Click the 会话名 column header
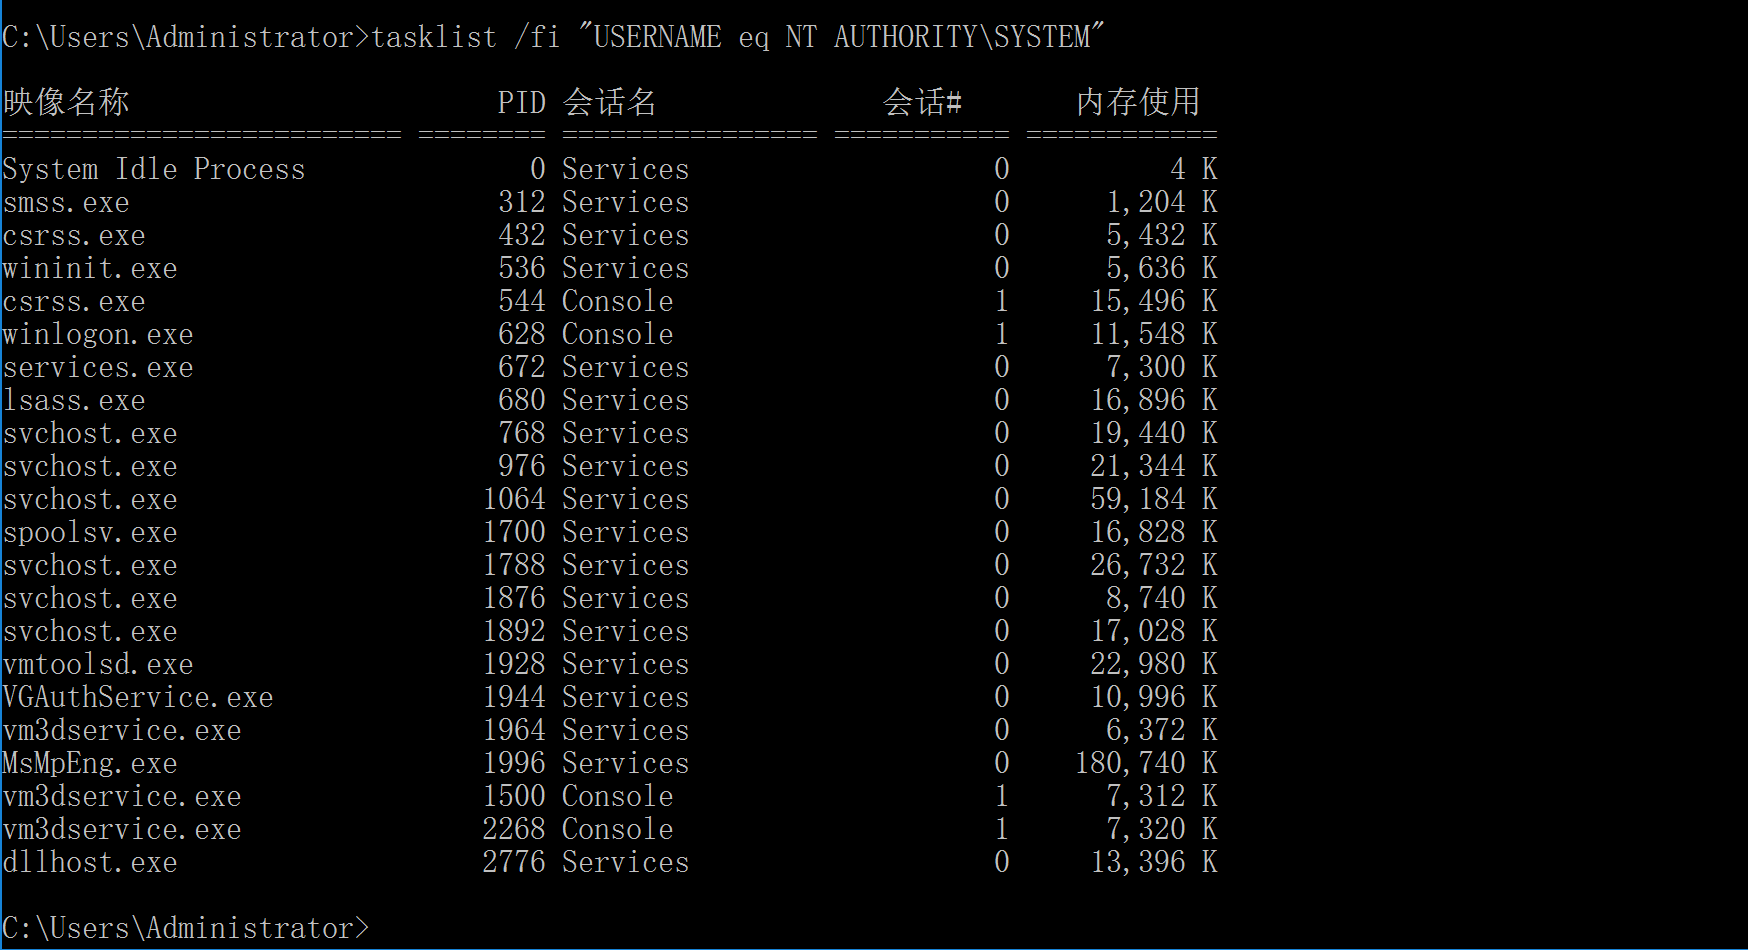The height and width of the screenshot is (950, 1748). click(x=609, y=102)
